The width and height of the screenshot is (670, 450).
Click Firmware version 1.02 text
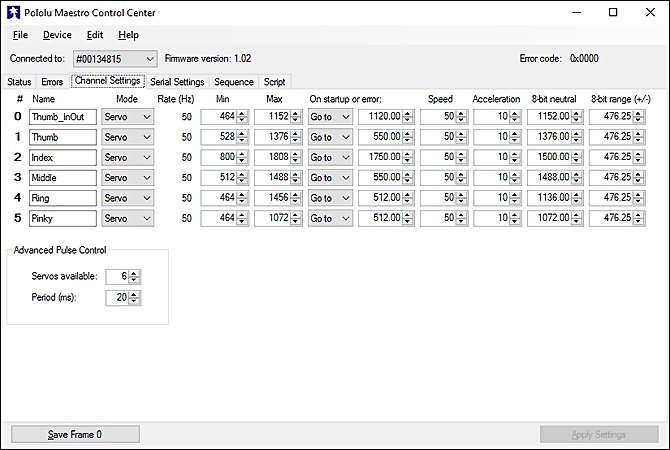[208, 59]
